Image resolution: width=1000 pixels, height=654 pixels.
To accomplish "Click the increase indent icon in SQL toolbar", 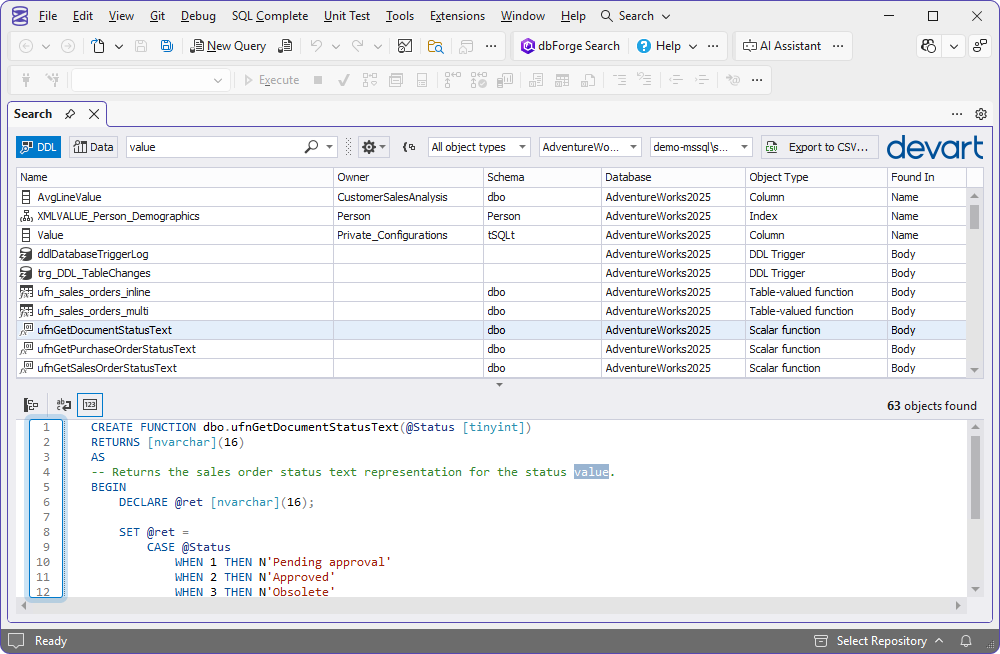I will pos(702,80).
